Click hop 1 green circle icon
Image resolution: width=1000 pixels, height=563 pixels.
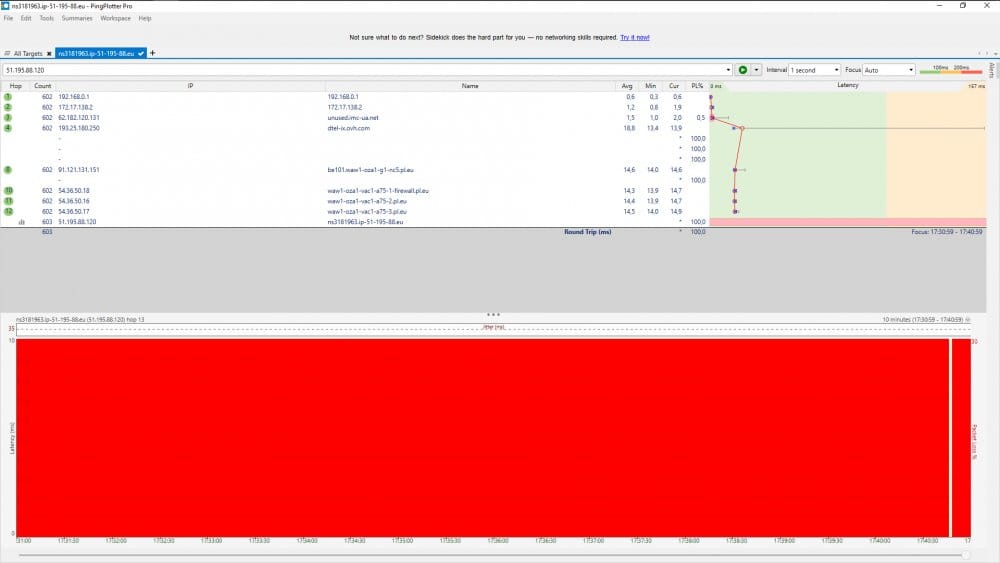pyautogui.click(x=8, y=96)
